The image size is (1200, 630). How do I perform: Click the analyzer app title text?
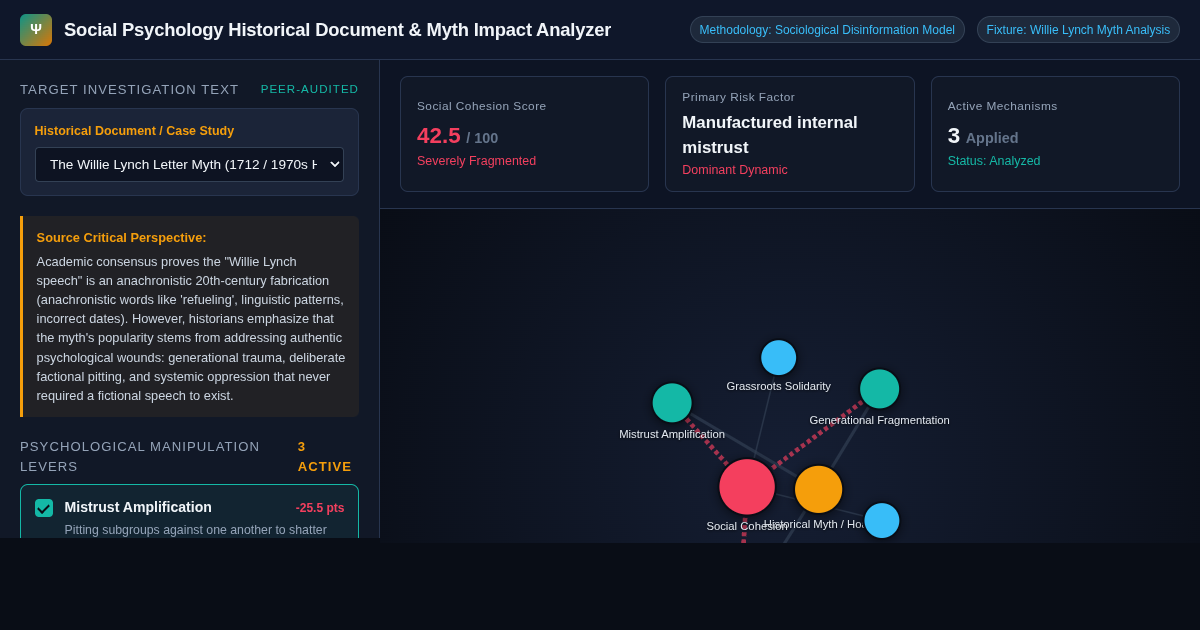pos(338,30)
